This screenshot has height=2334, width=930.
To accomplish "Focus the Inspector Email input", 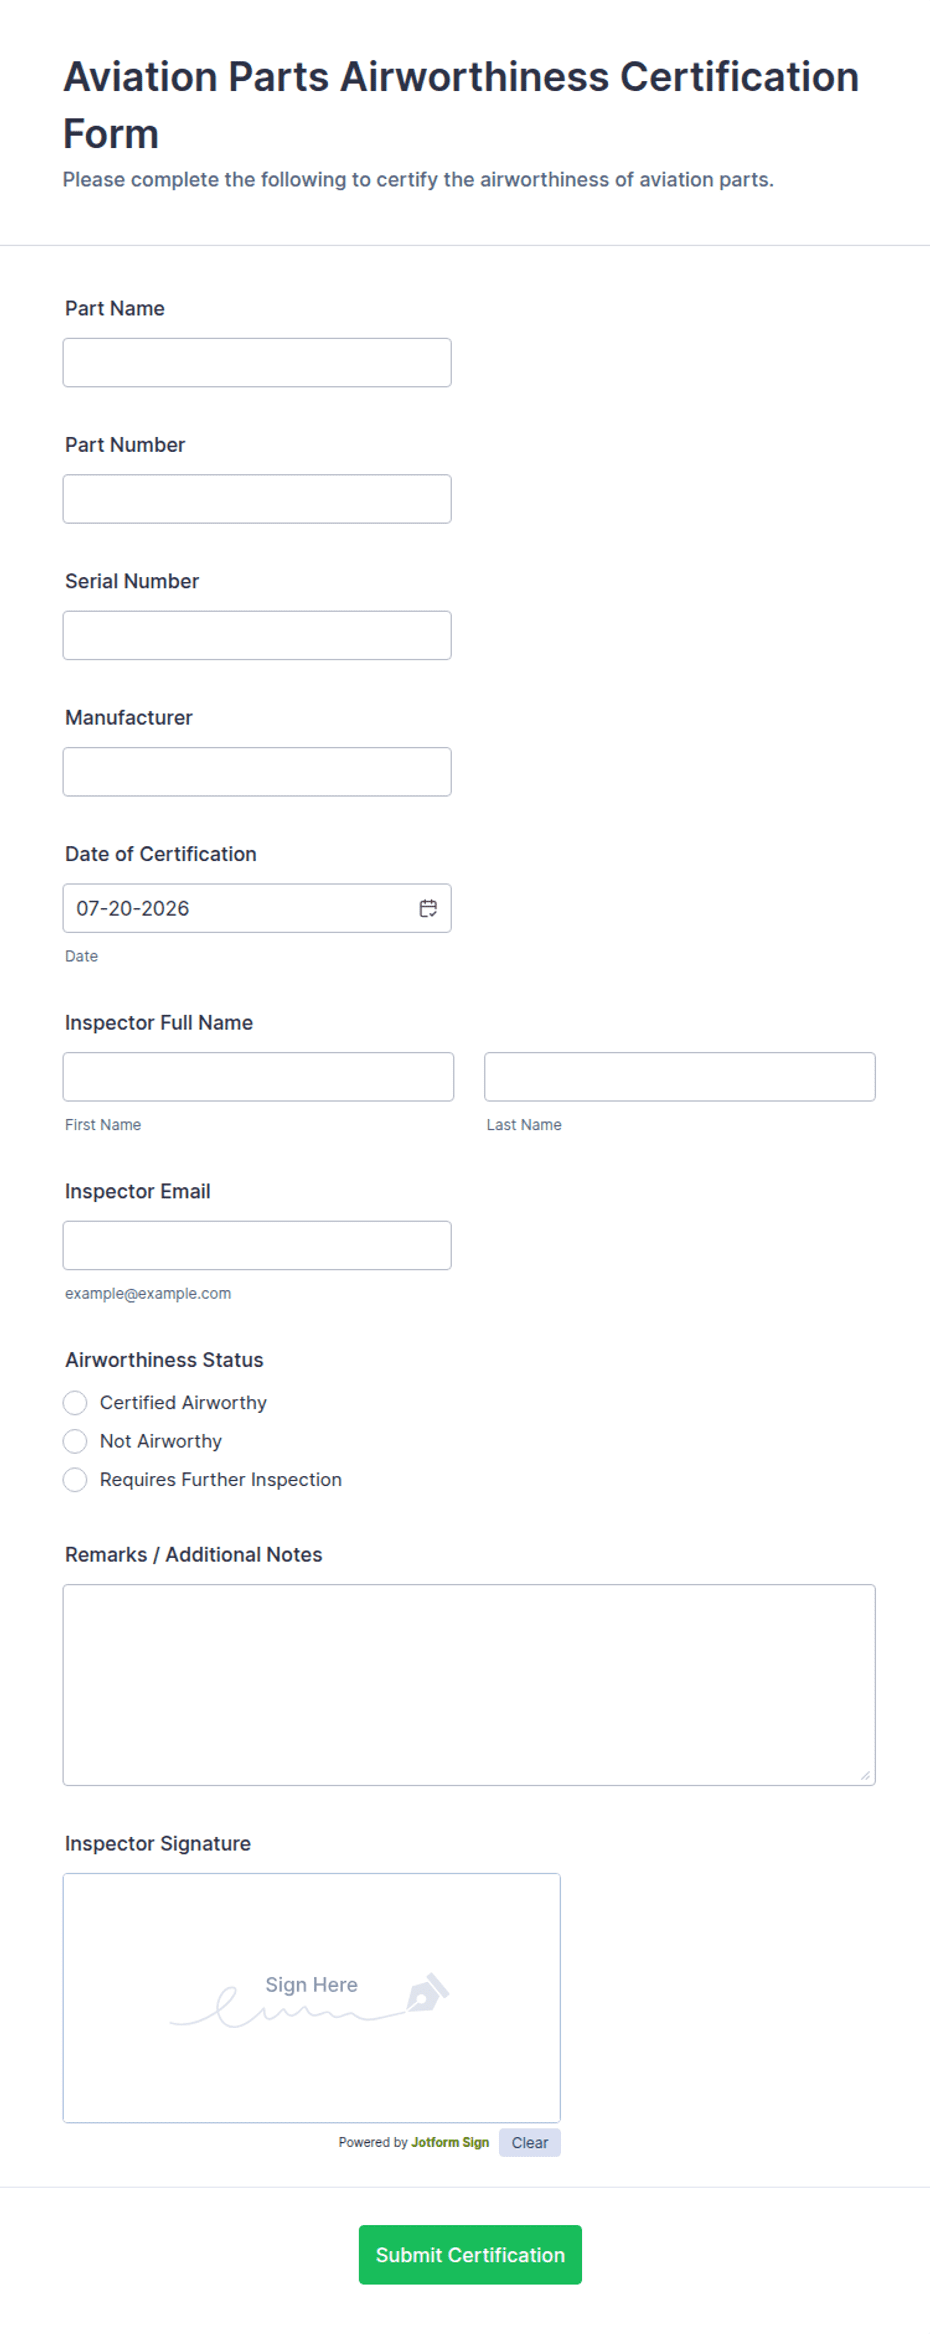I will coord(257,1245).
